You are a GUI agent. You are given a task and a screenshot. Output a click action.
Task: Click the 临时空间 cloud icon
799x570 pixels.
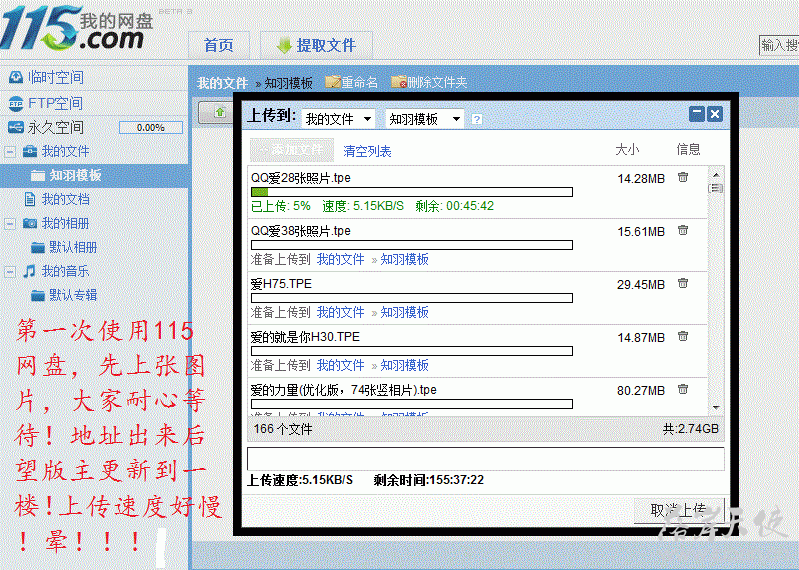pyautogui.click(x=16, y=77)
